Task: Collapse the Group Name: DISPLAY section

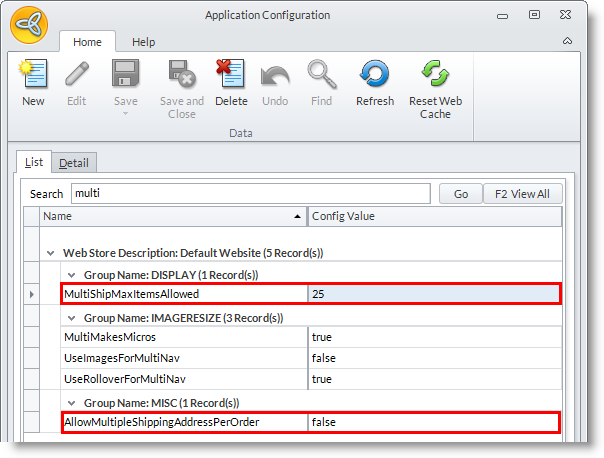Action: pos(70,274)
